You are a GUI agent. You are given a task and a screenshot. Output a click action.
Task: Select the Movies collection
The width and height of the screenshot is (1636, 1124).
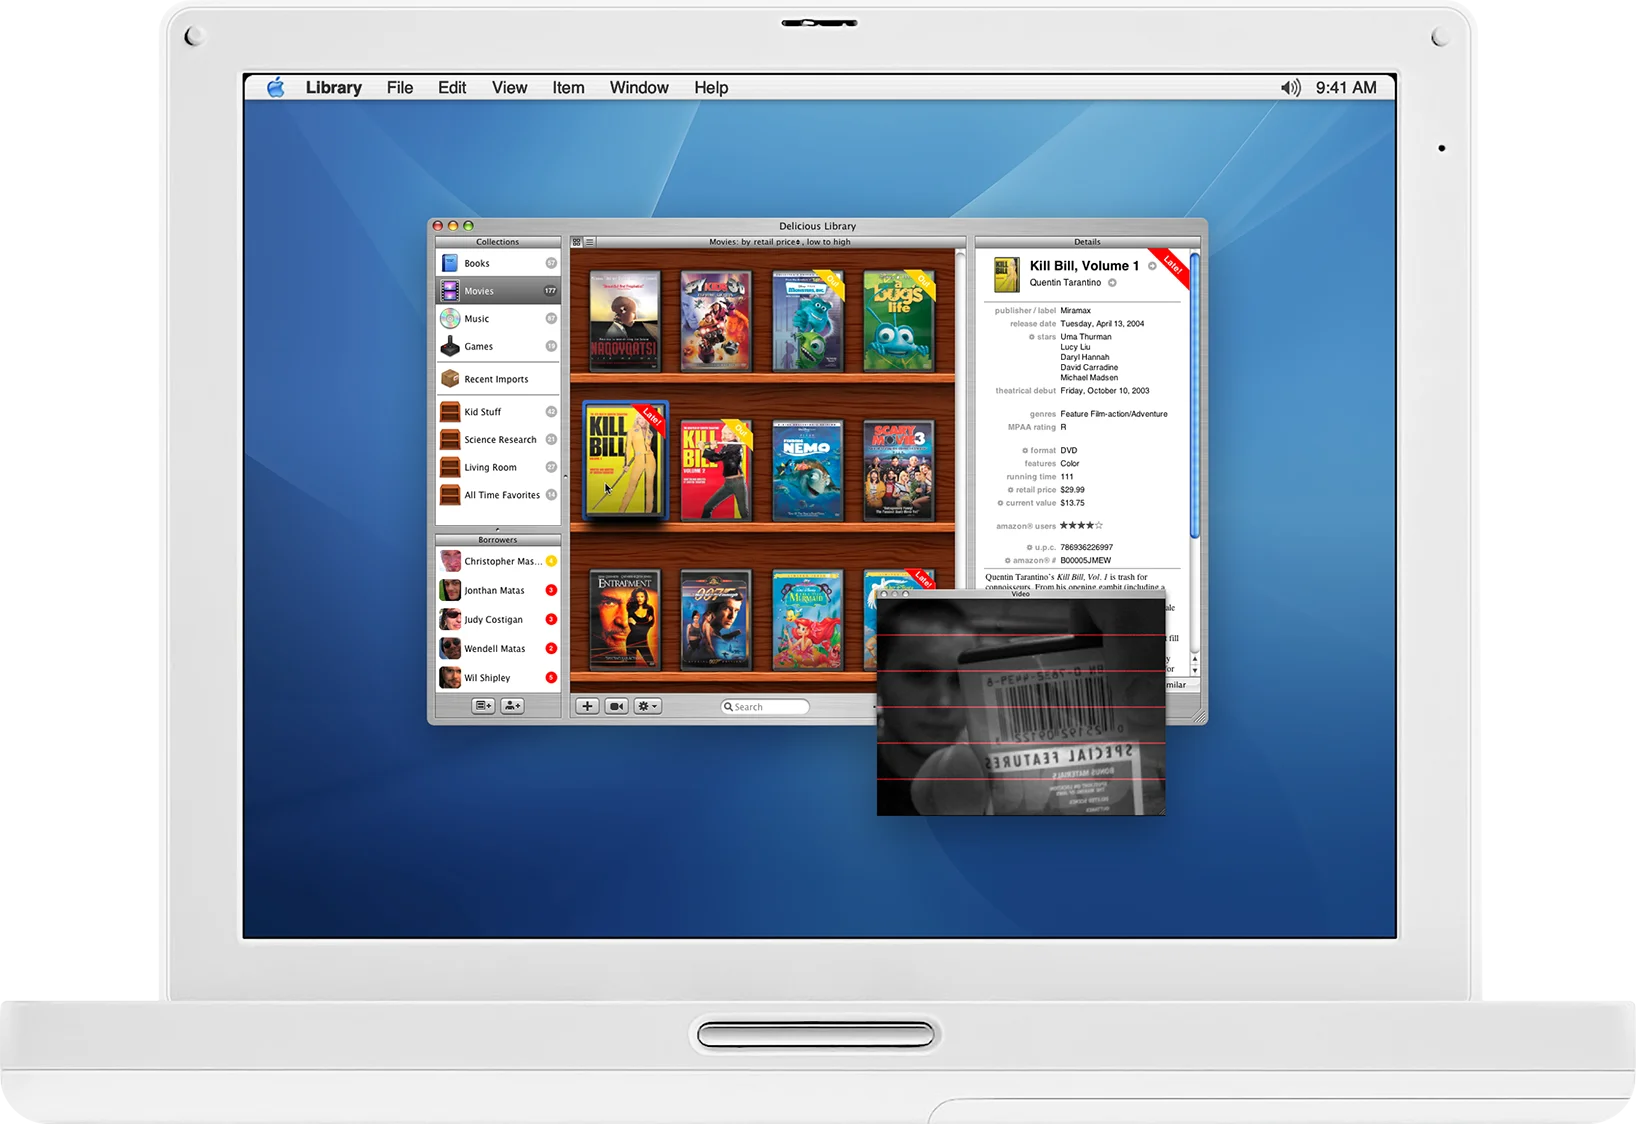click(x=498, y=291)
